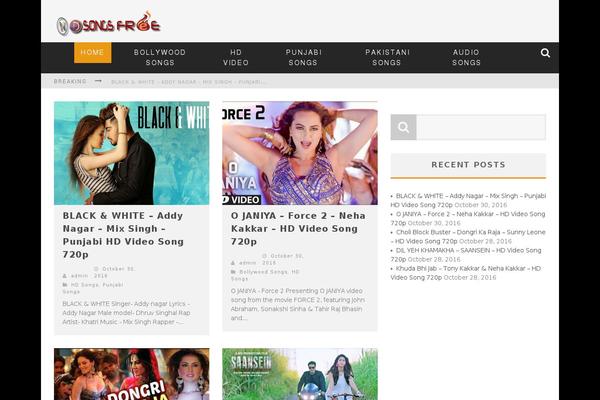Open the HD Video menu

coord(236,57)
